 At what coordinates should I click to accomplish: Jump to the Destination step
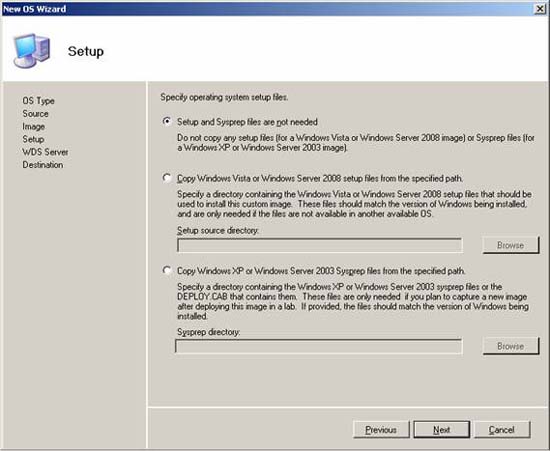click(x=43, y=164)
